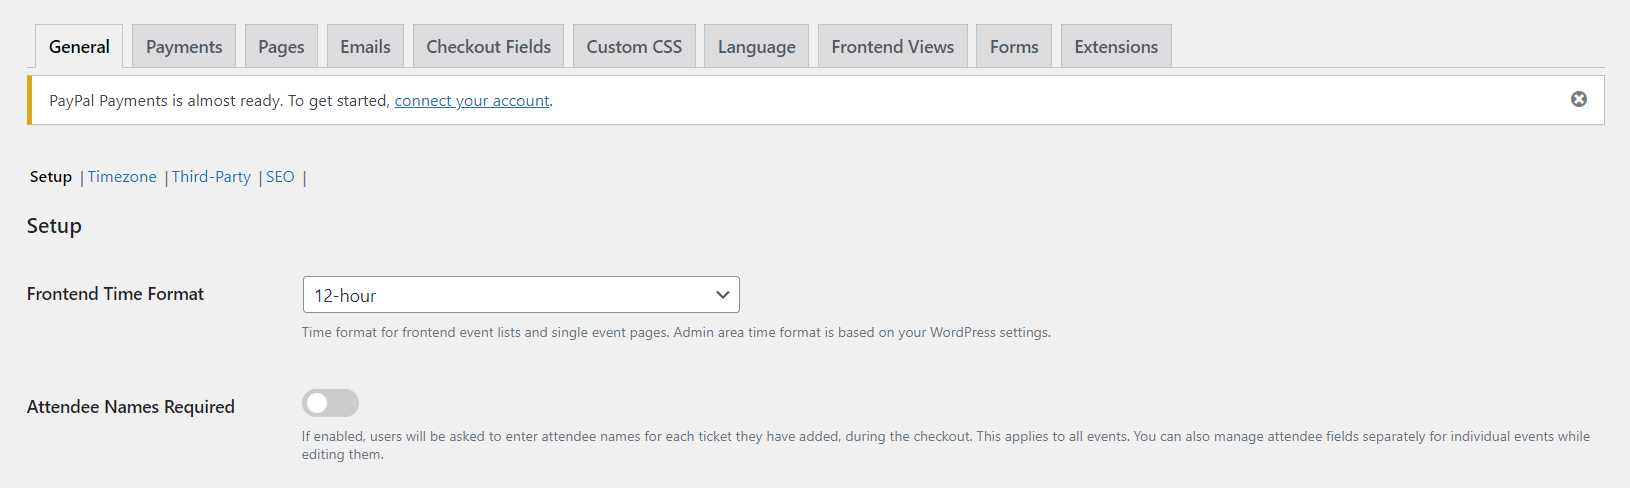Go to the Forms tab
The width and height of the screenshot is (1630, 488).
tap(1014, 47)
